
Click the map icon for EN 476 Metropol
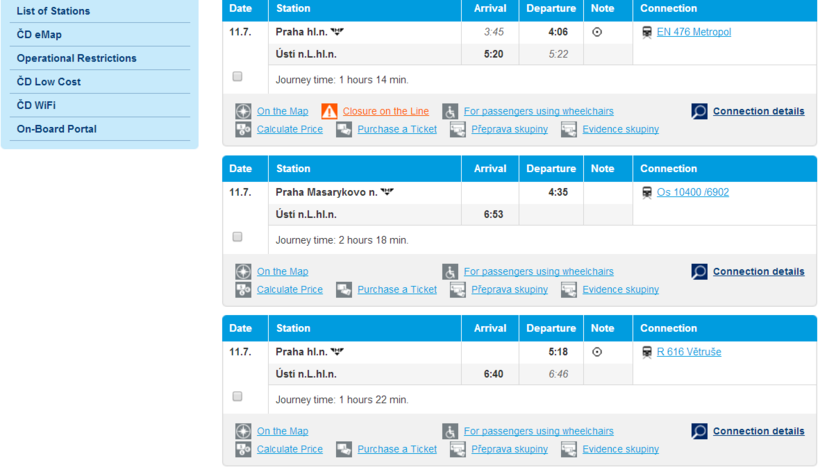tap(243, 111)
